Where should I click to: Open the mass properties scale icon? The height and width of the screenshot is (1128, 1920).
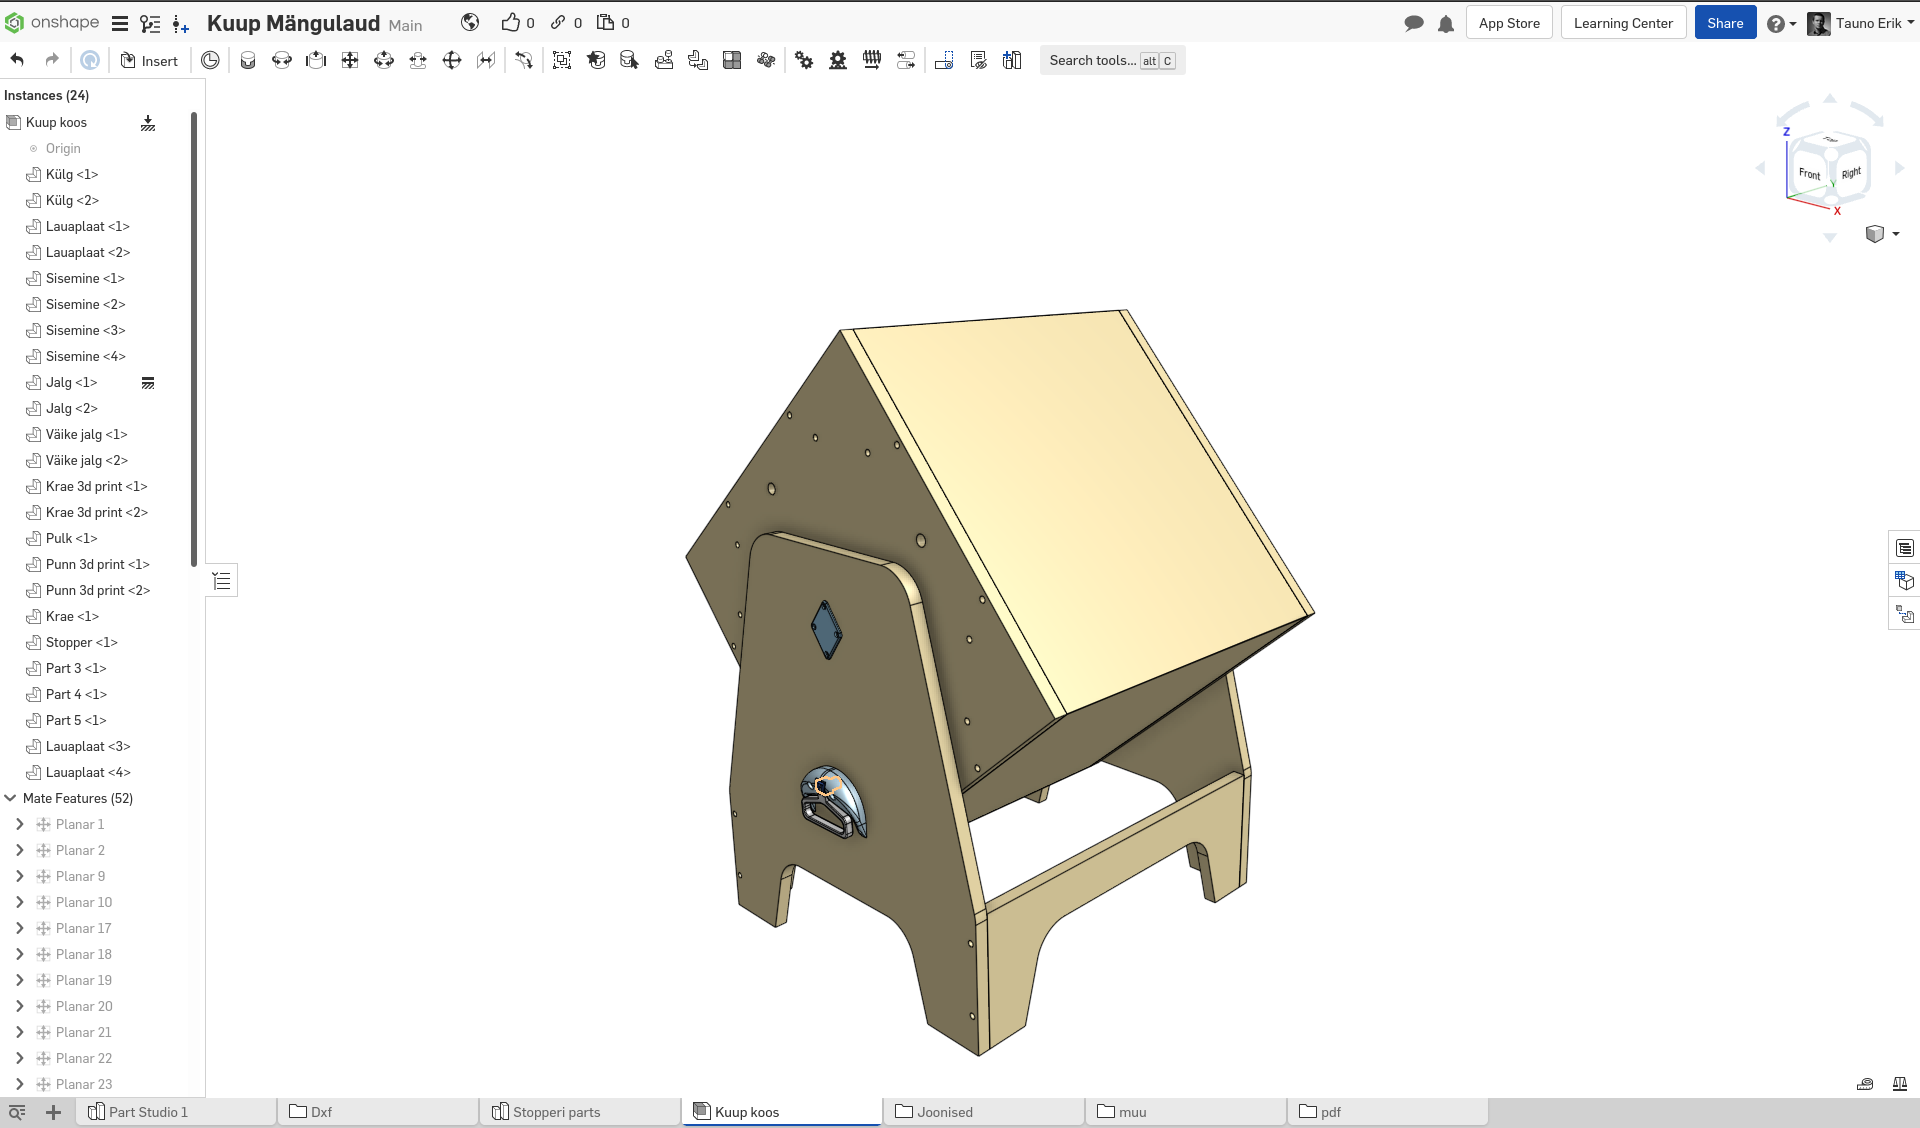pos(1900,1084)
